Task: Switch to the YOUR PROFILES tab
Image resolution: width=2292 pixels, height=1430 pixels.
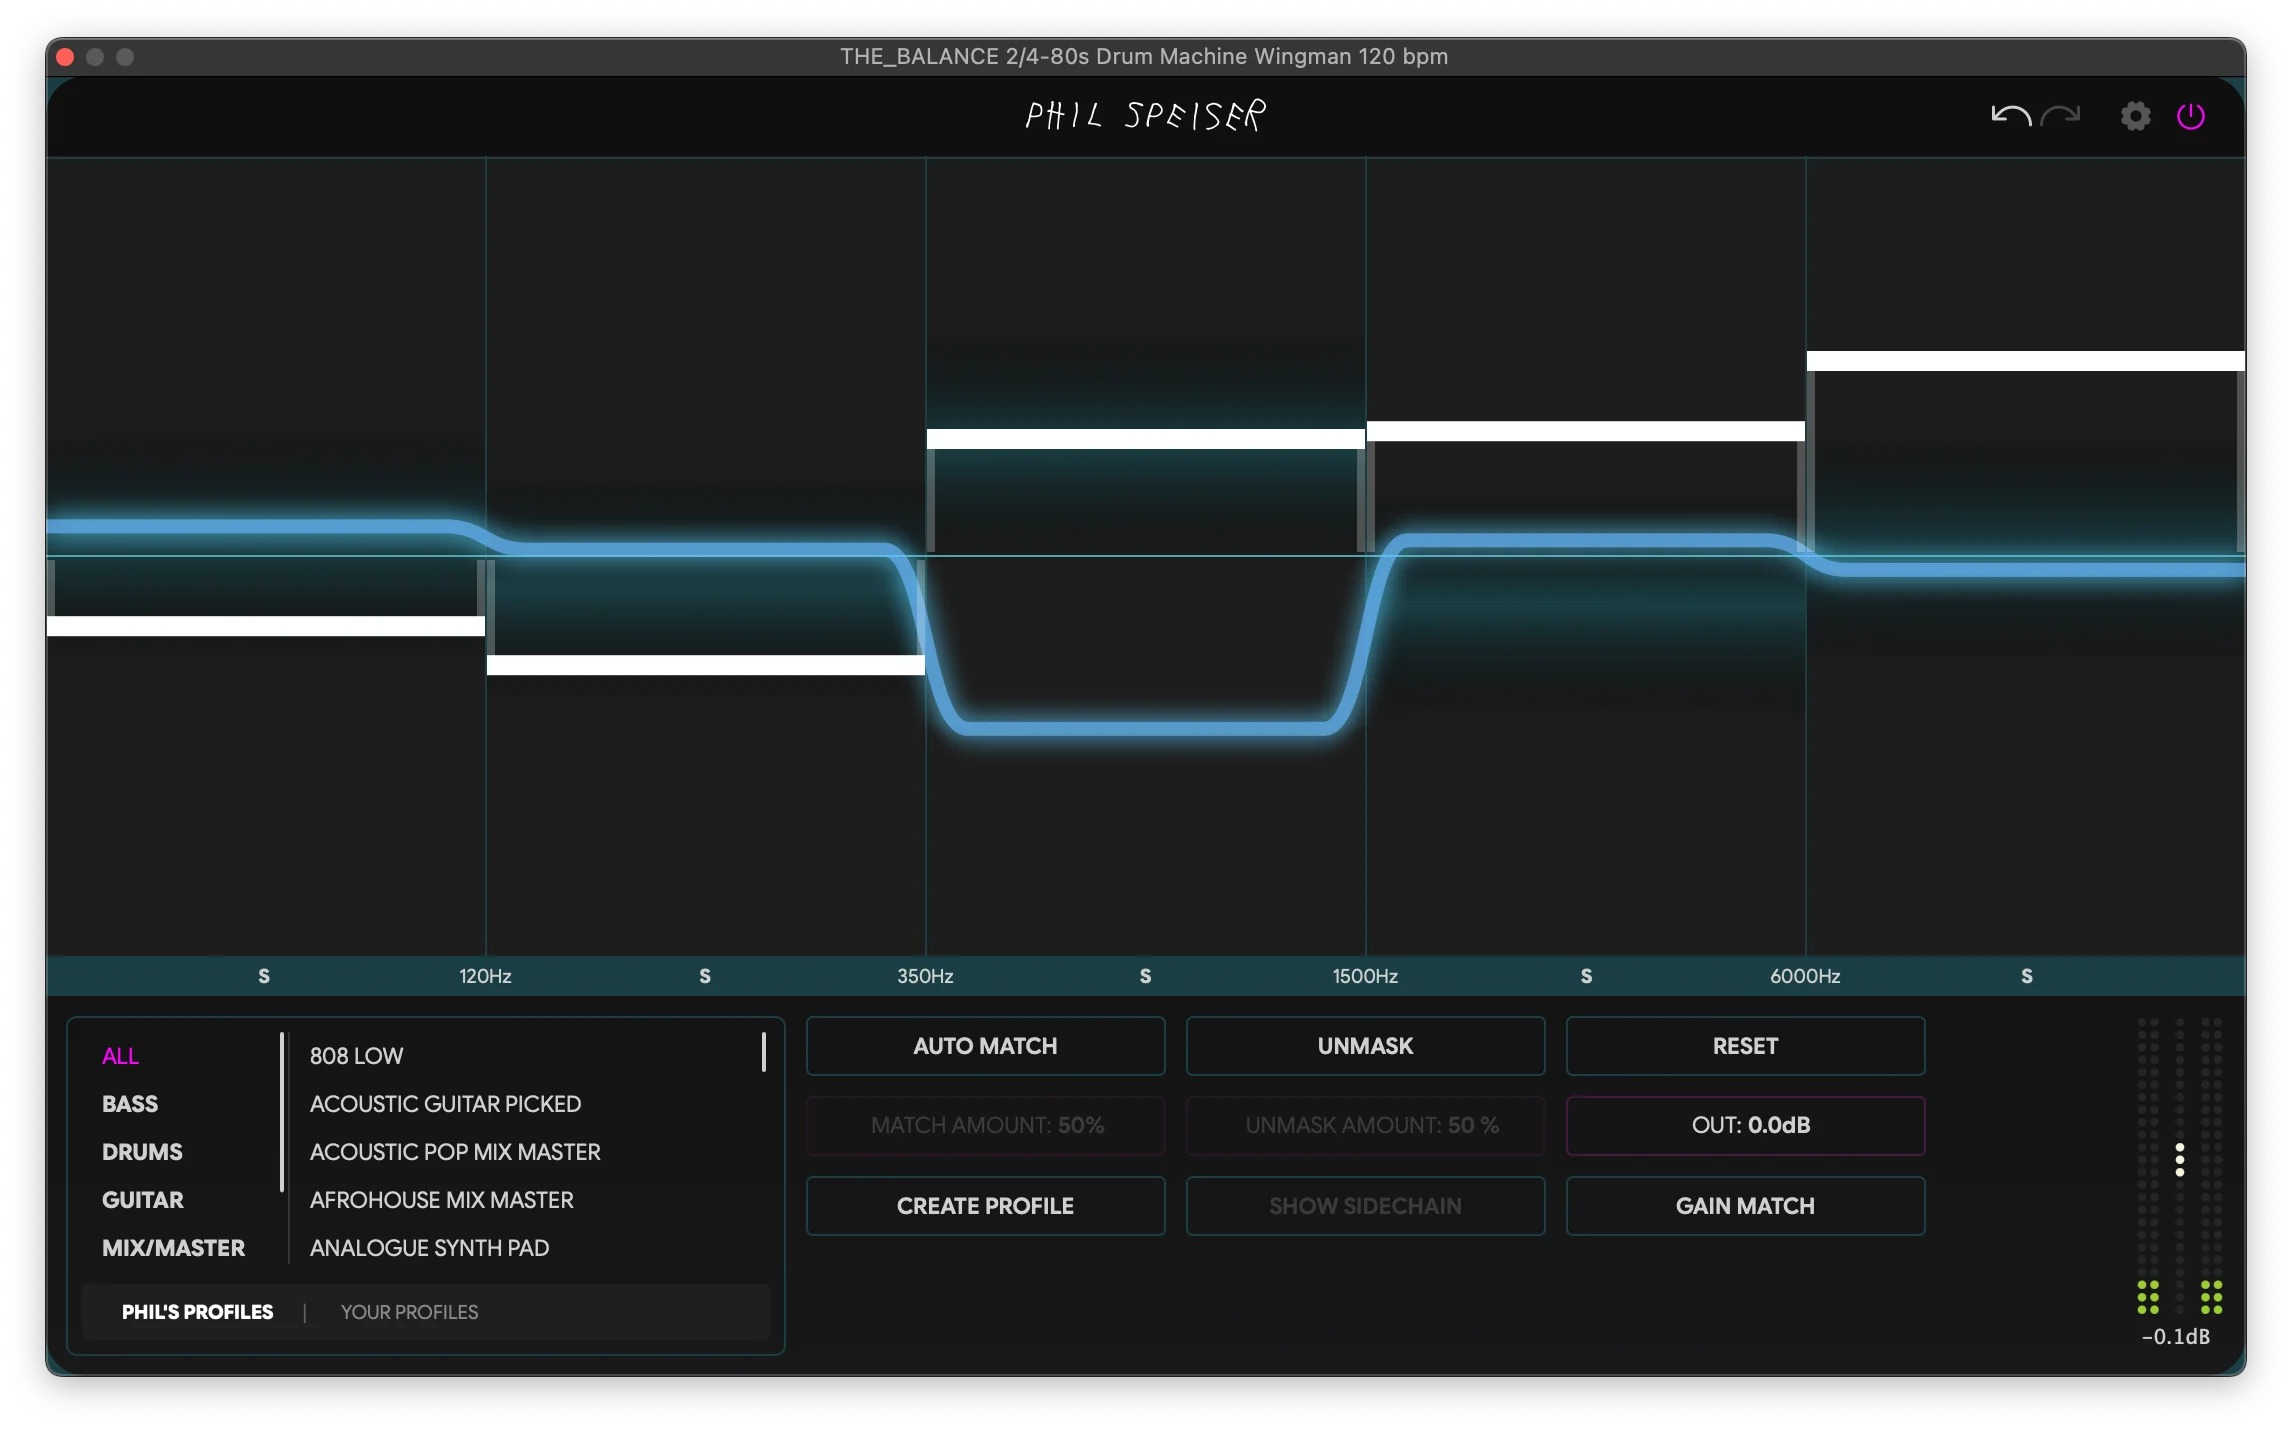Action: (409, 1312)
